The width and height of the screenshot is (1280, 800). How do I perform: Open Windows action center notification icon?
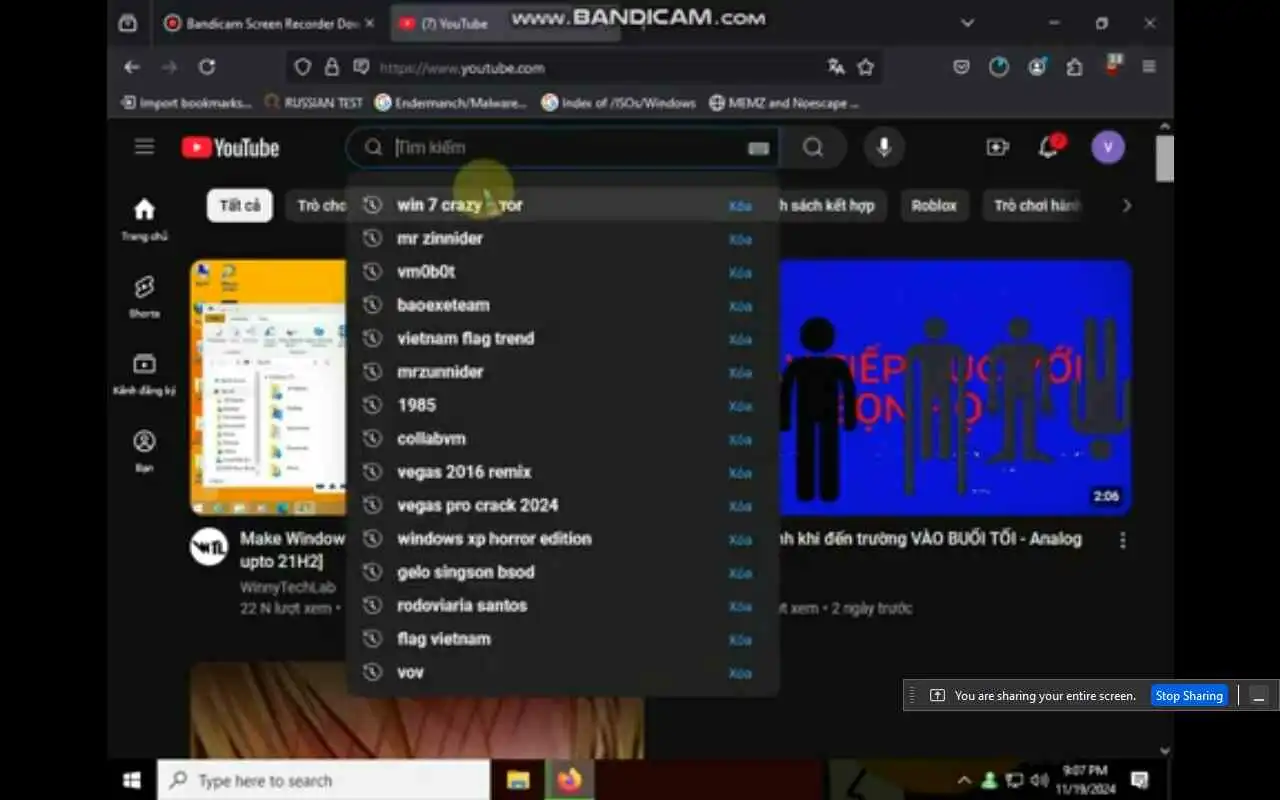pos(1139,780)
